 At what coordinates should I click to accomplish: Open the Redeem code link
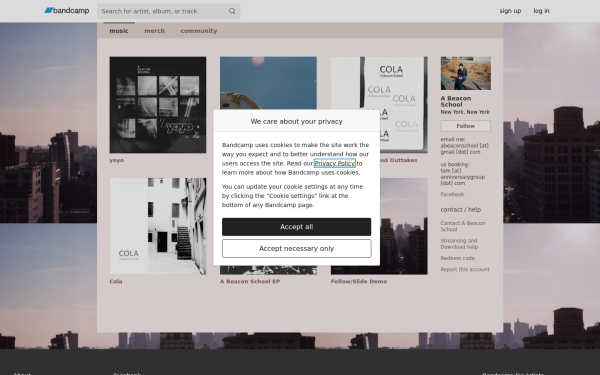click(x=458, y=258)
